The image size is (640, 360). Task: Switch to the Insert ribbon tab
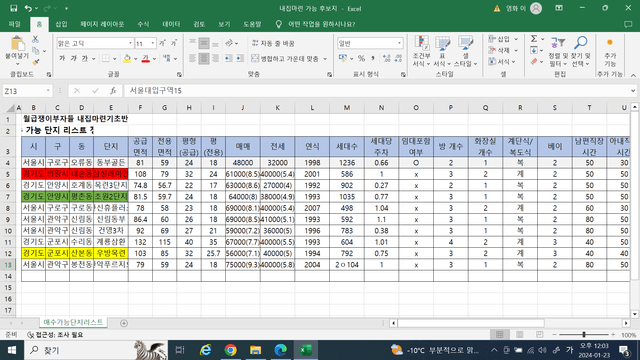pos(61,24)
